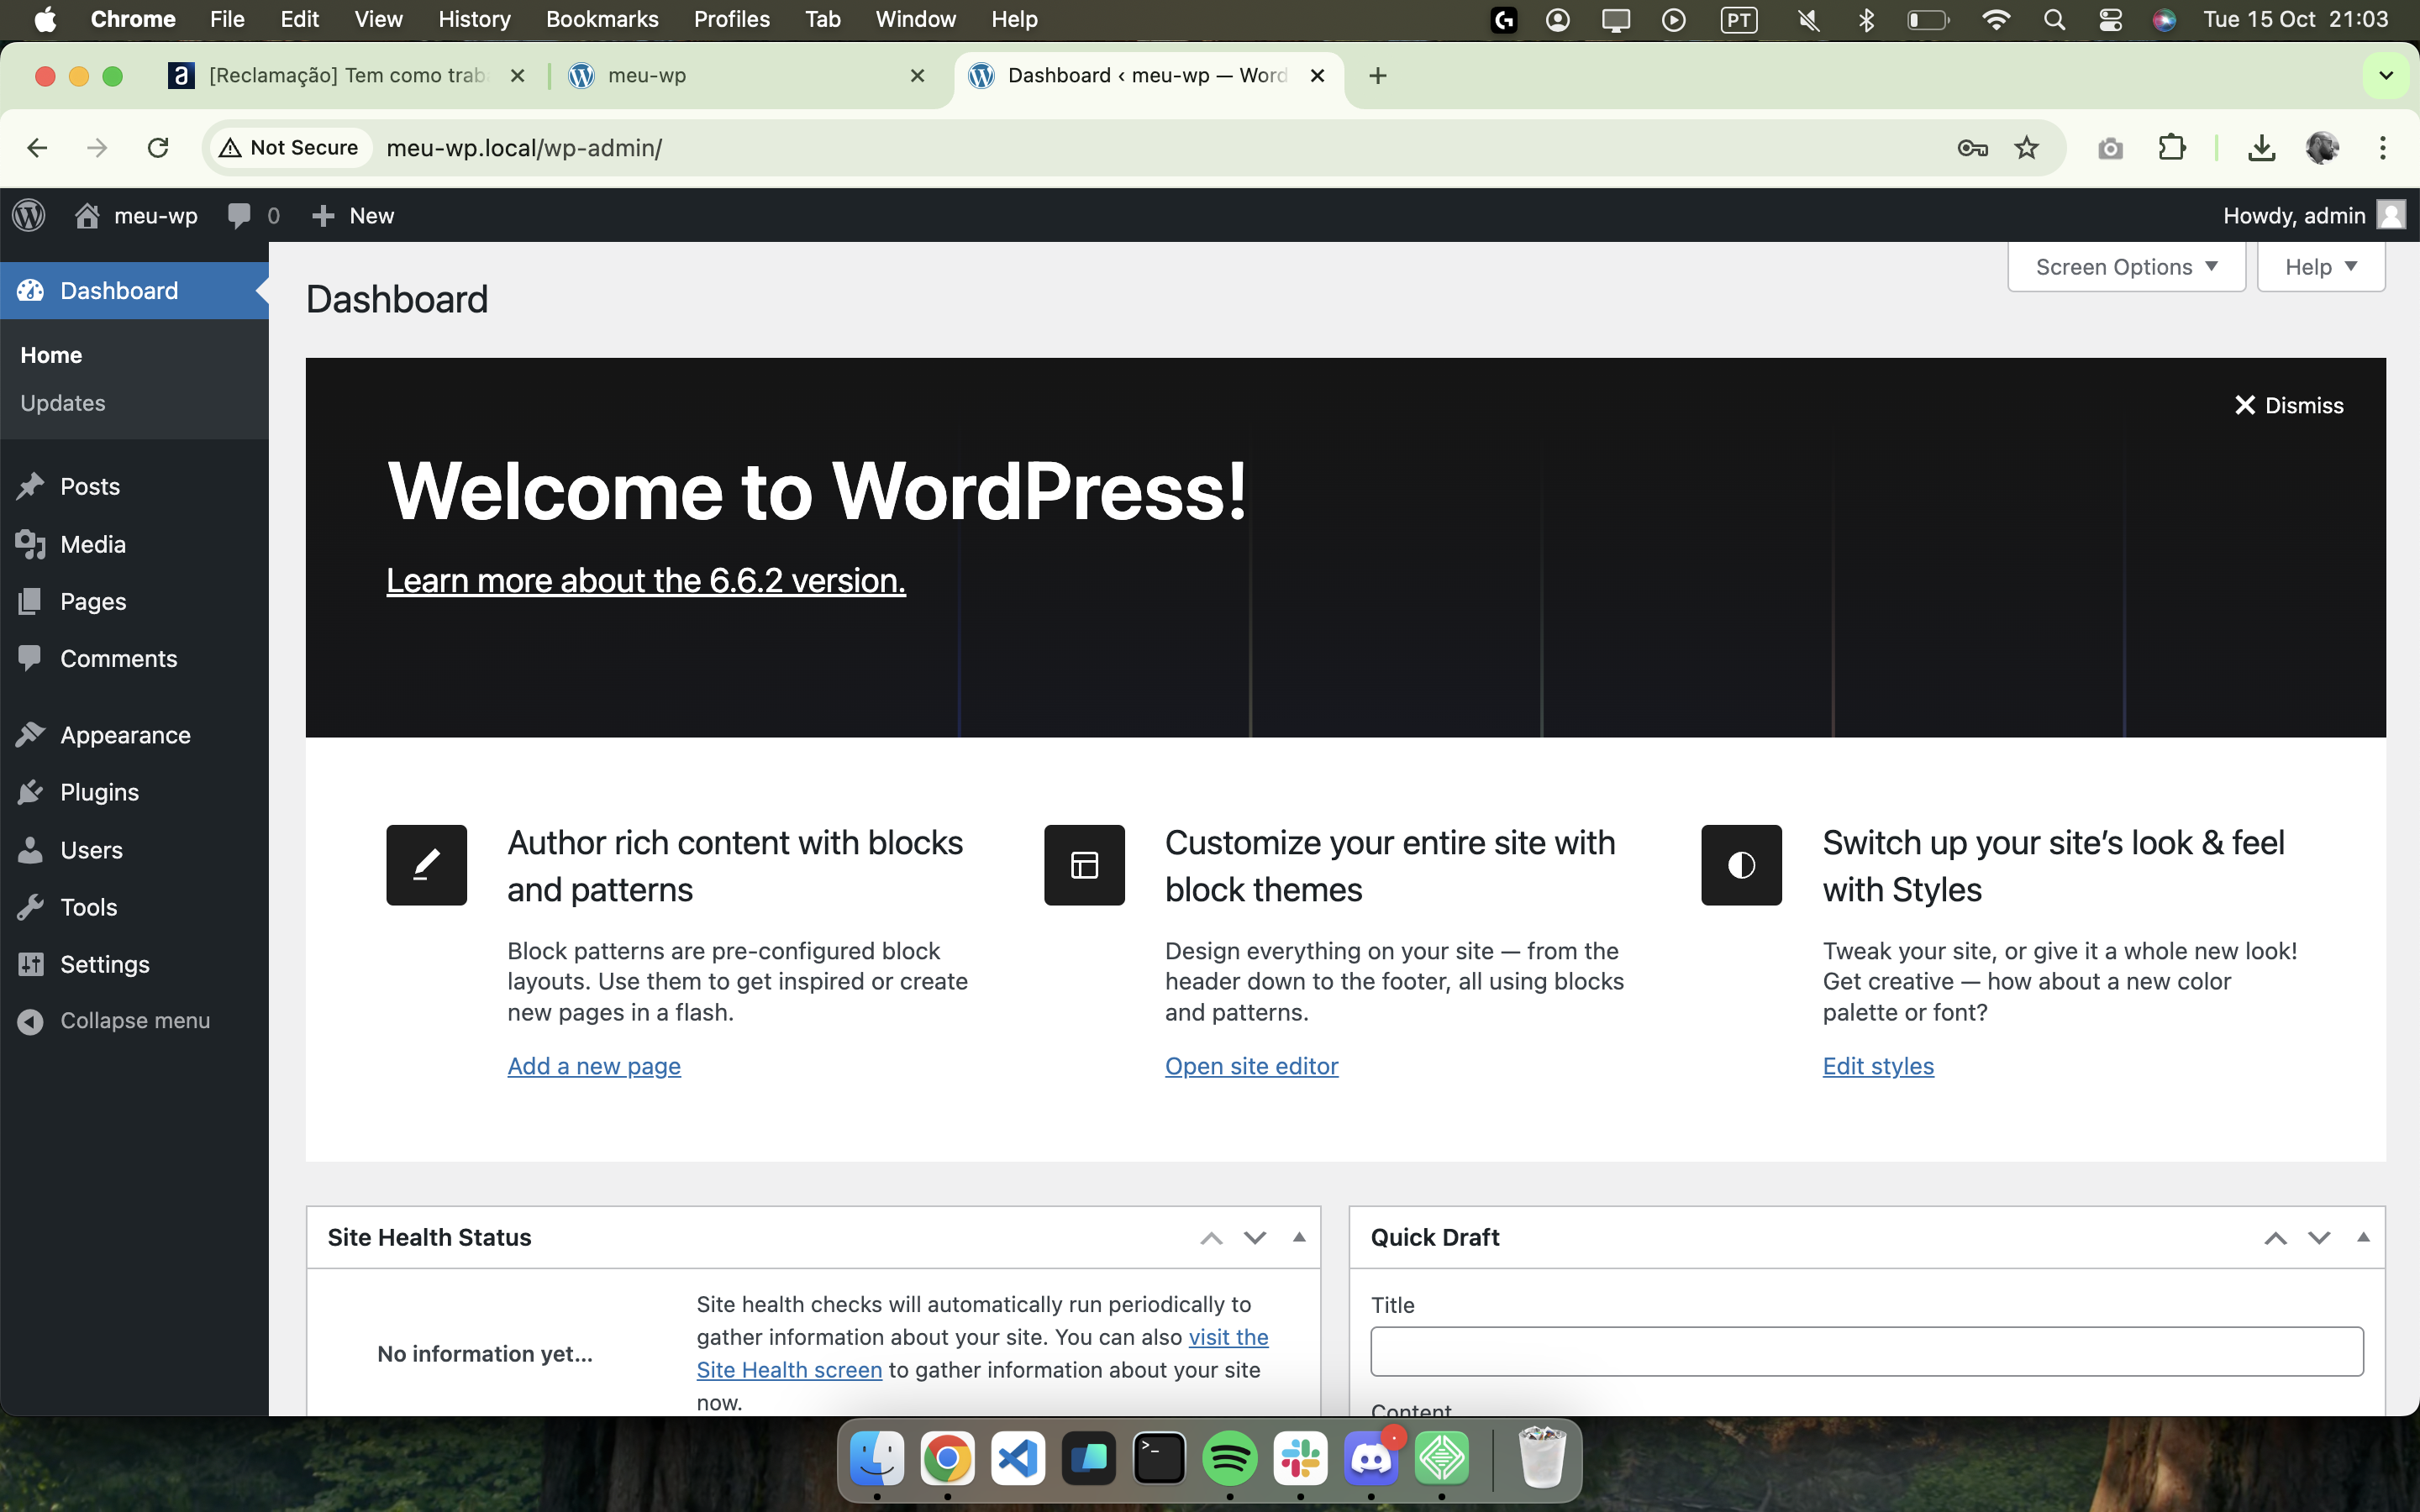Click the block themes layout icon
The width and height of the screenshot is (2420, 1512).
click(1084, 865)
